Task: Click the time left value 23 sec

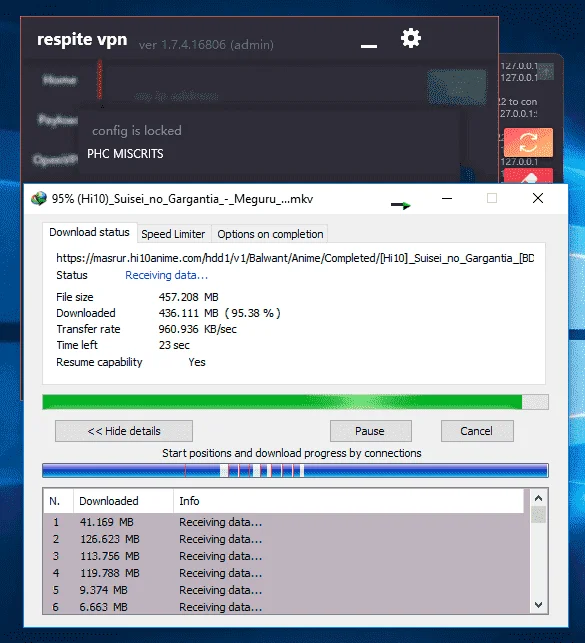Action: 174,345
